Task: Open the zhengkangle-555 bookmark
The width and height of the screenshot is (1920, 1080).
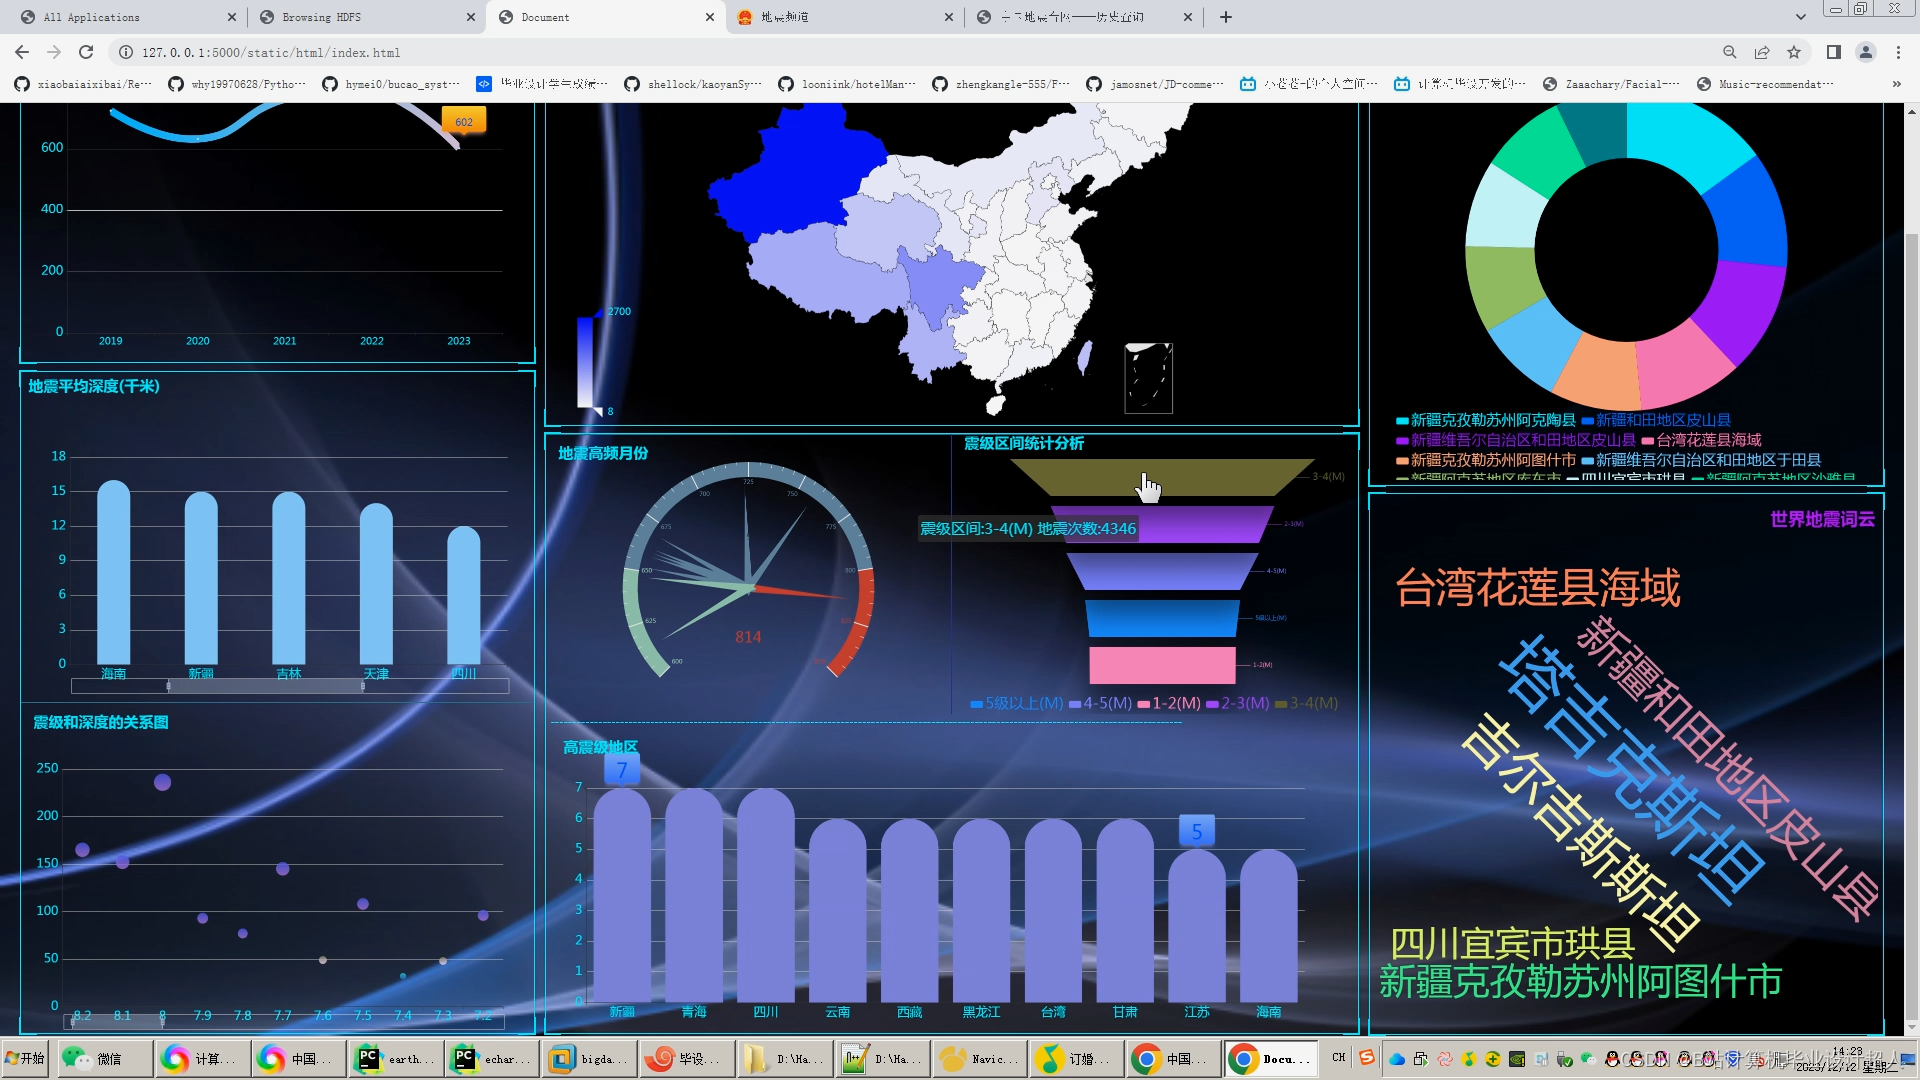Action: click(x=1000, y=84)
